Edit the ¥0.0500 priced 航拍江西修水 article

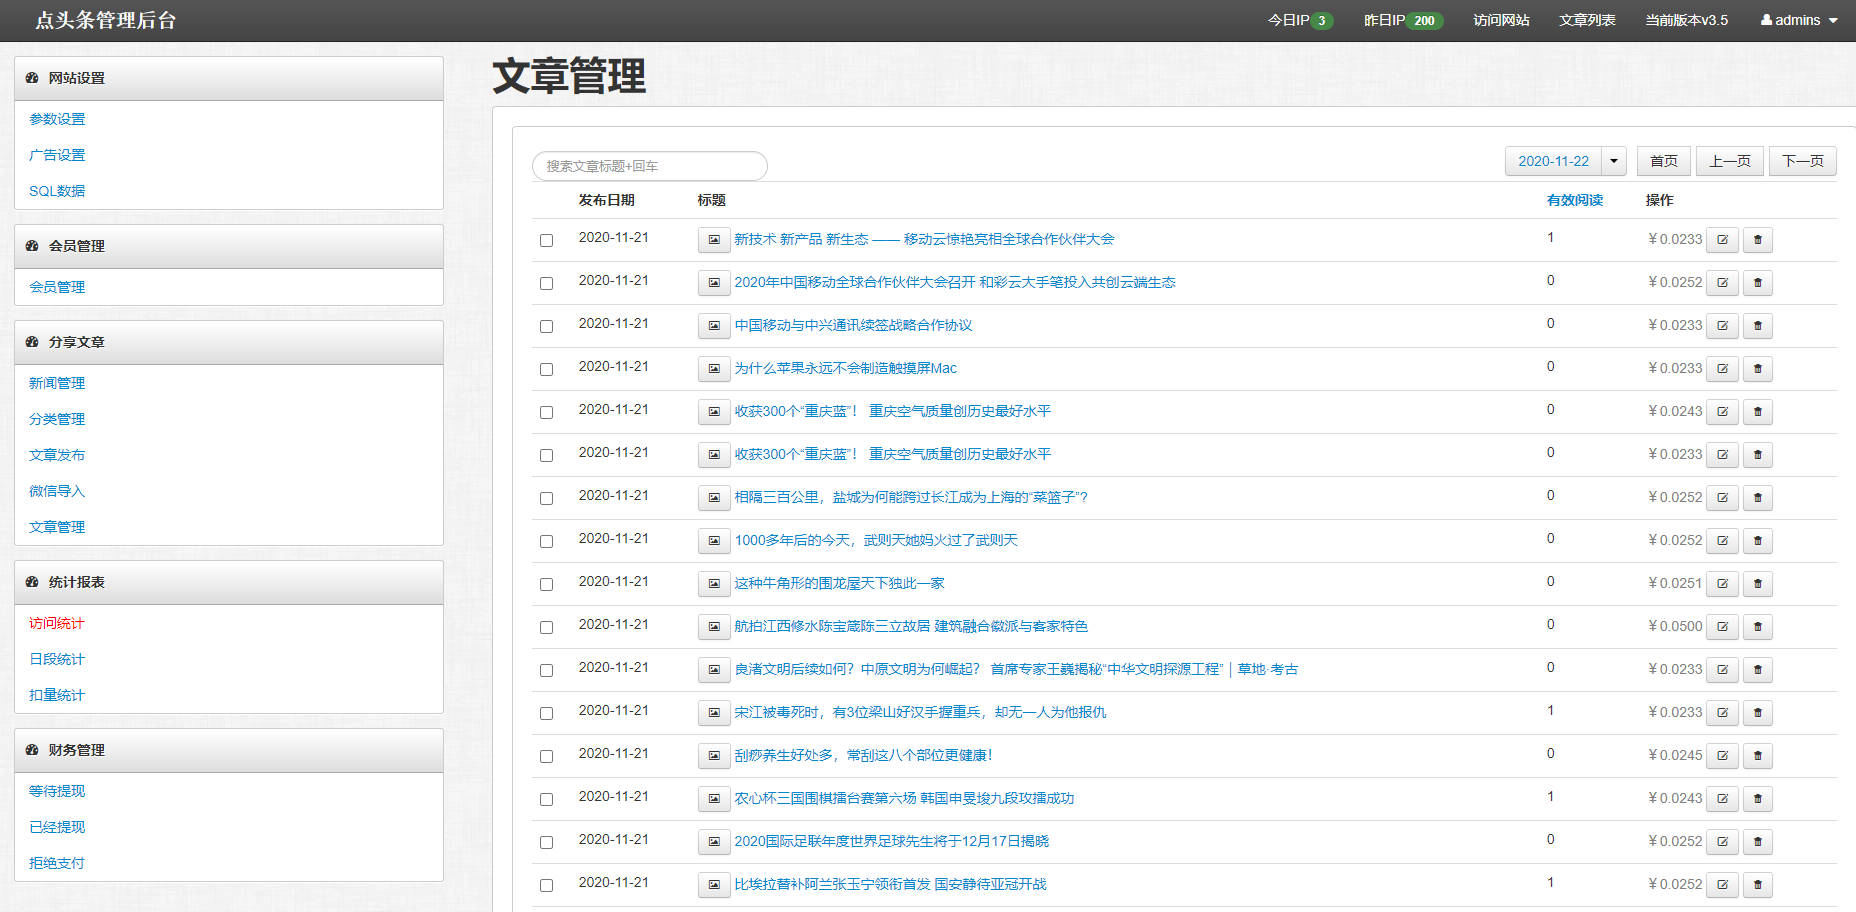(x=1722, y=627)
